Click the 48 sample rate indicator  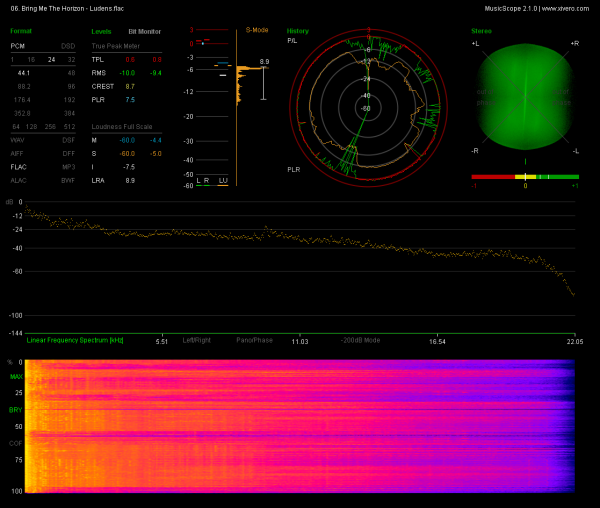72,73
